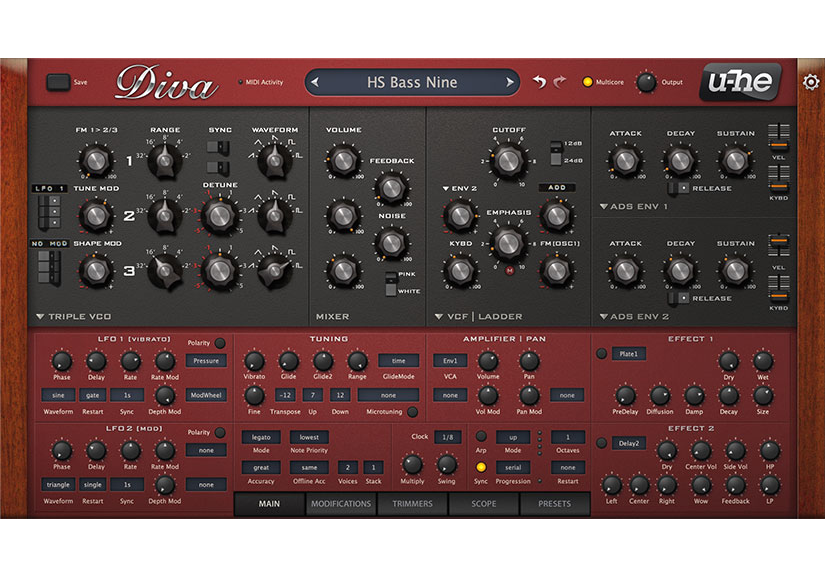The image size is (825, 578).
Task: Click the mixer Noise knob
Action: (x=392, y=243)
